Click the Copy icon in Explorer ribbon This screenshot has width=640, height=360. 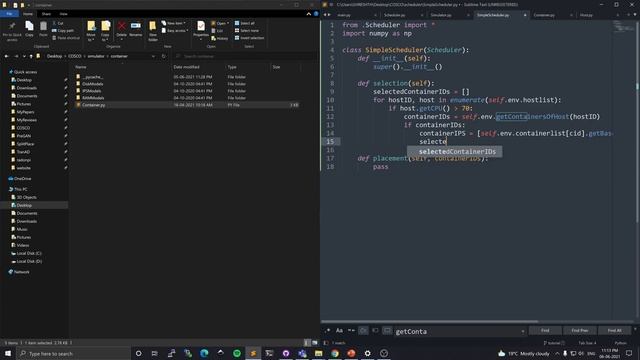click(x=29, y=29)
